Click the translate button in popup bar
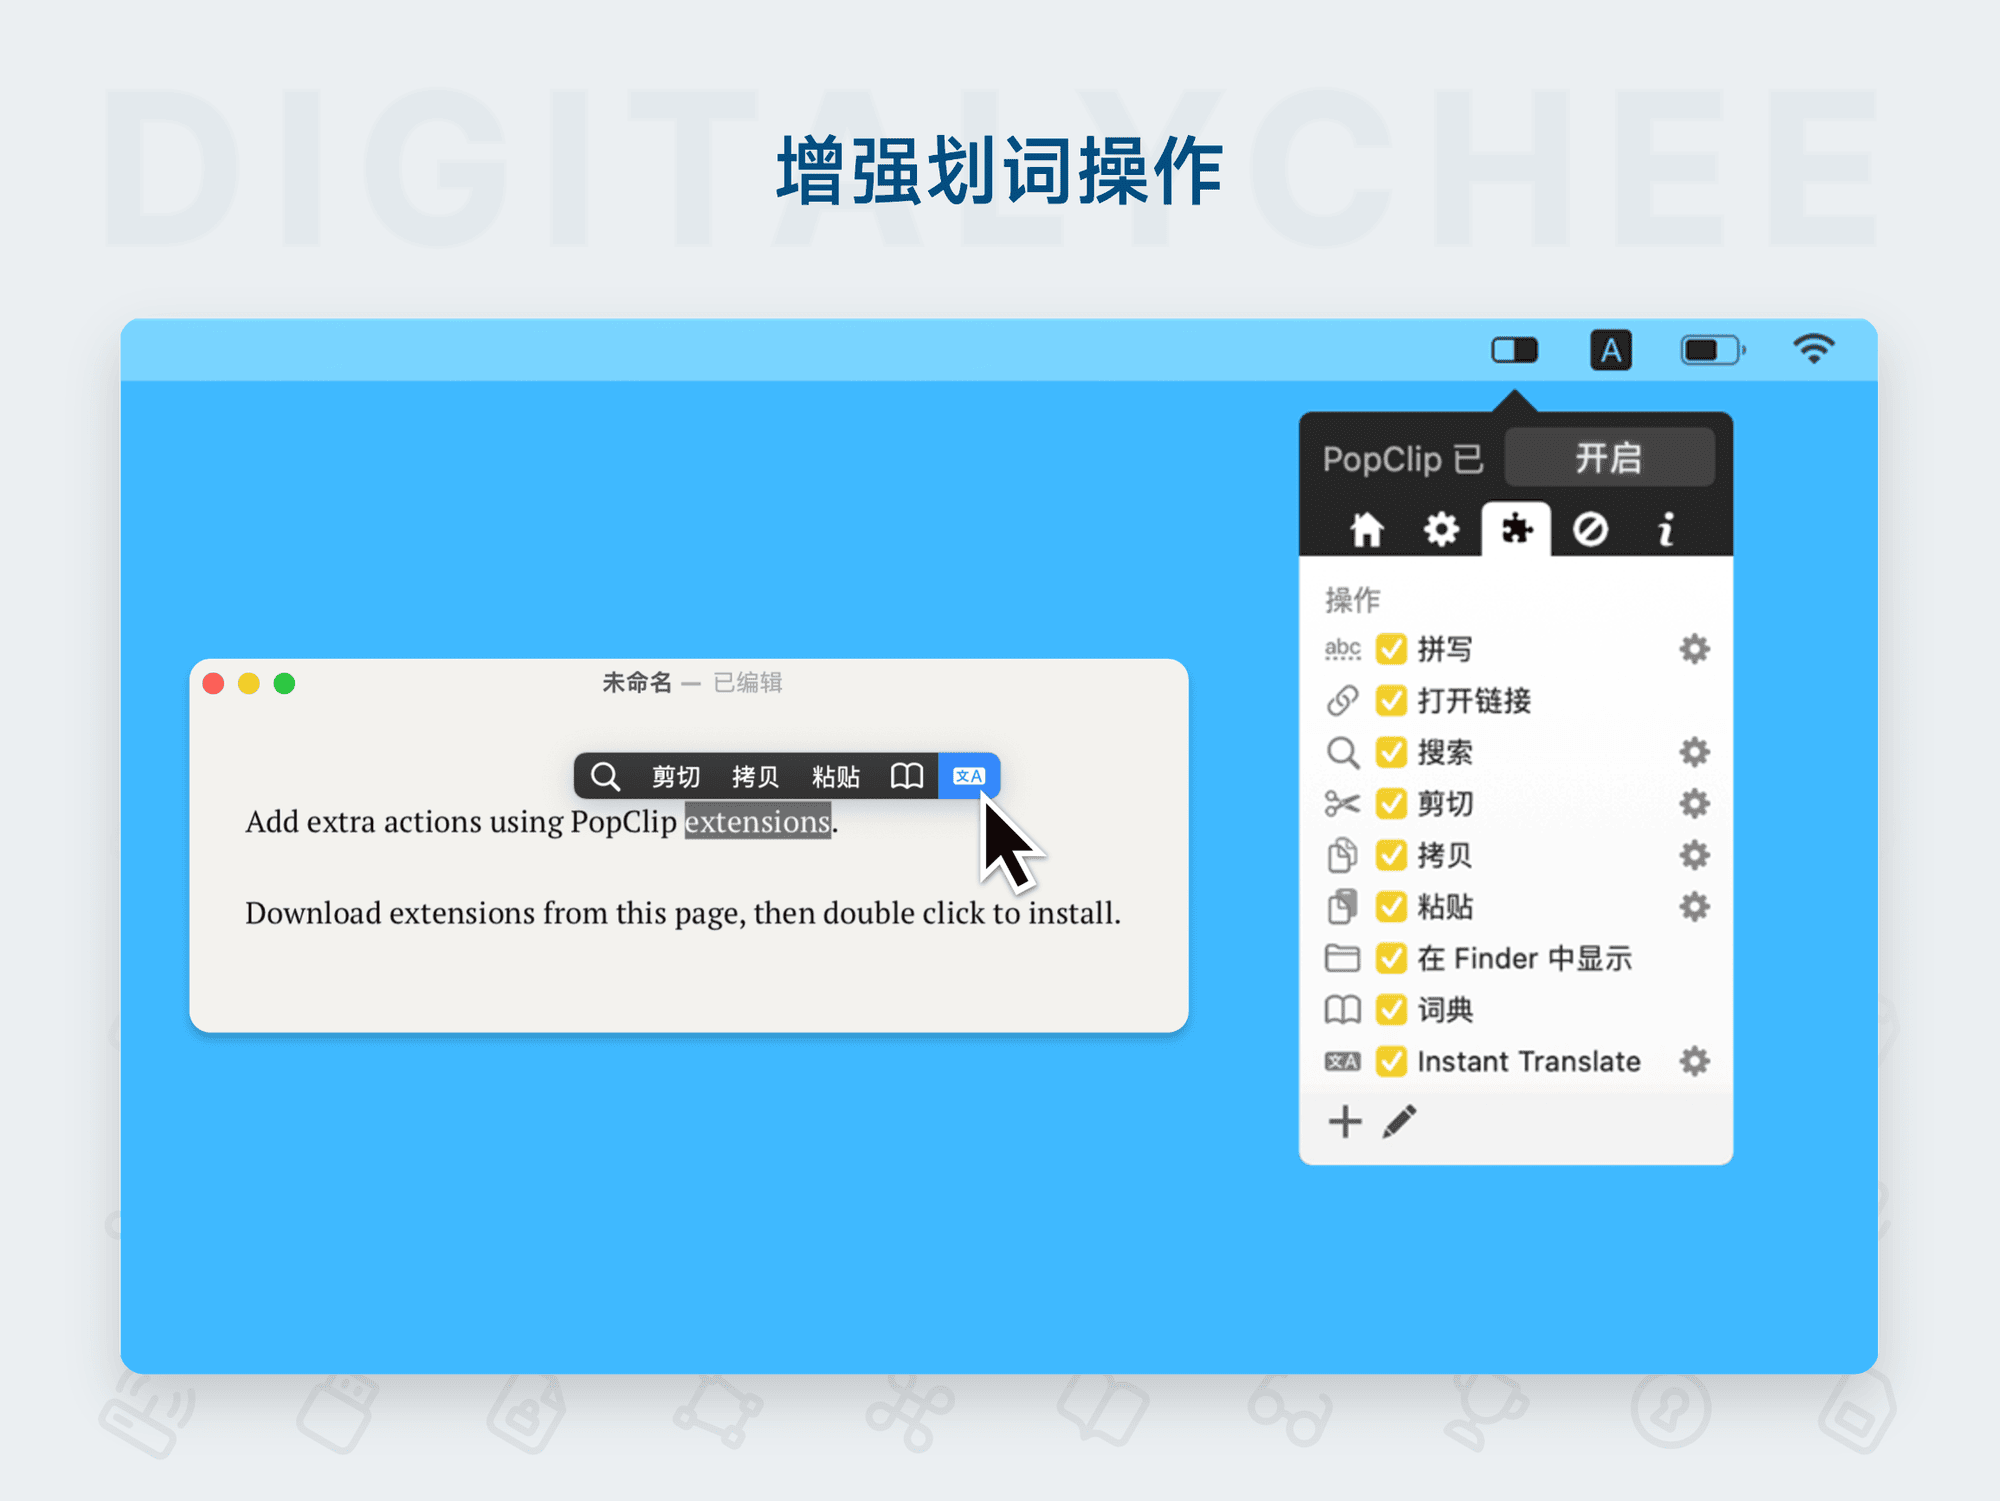The width and height of the screenshot is (2000, 1501). [969, 776]
